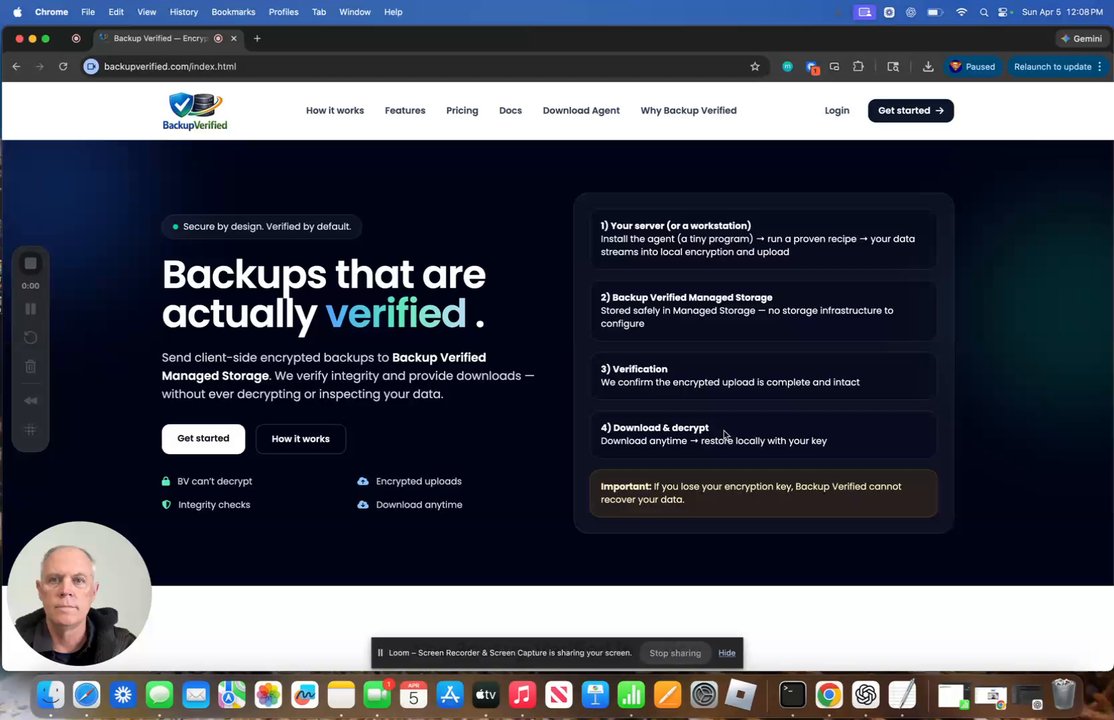The height and width of the screenshot is (720, 1114).
Task: Open the Edit menu
Action: [x=116, y=12]
